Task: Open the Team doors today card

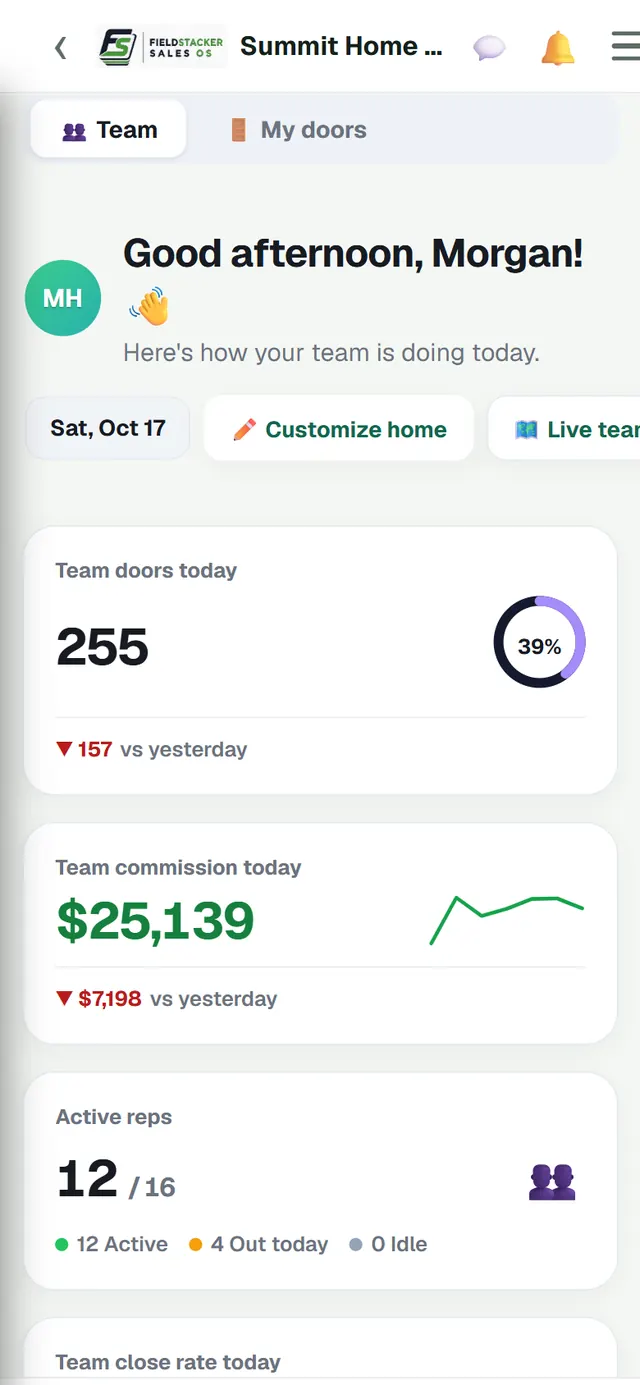Action: point(320,661)
